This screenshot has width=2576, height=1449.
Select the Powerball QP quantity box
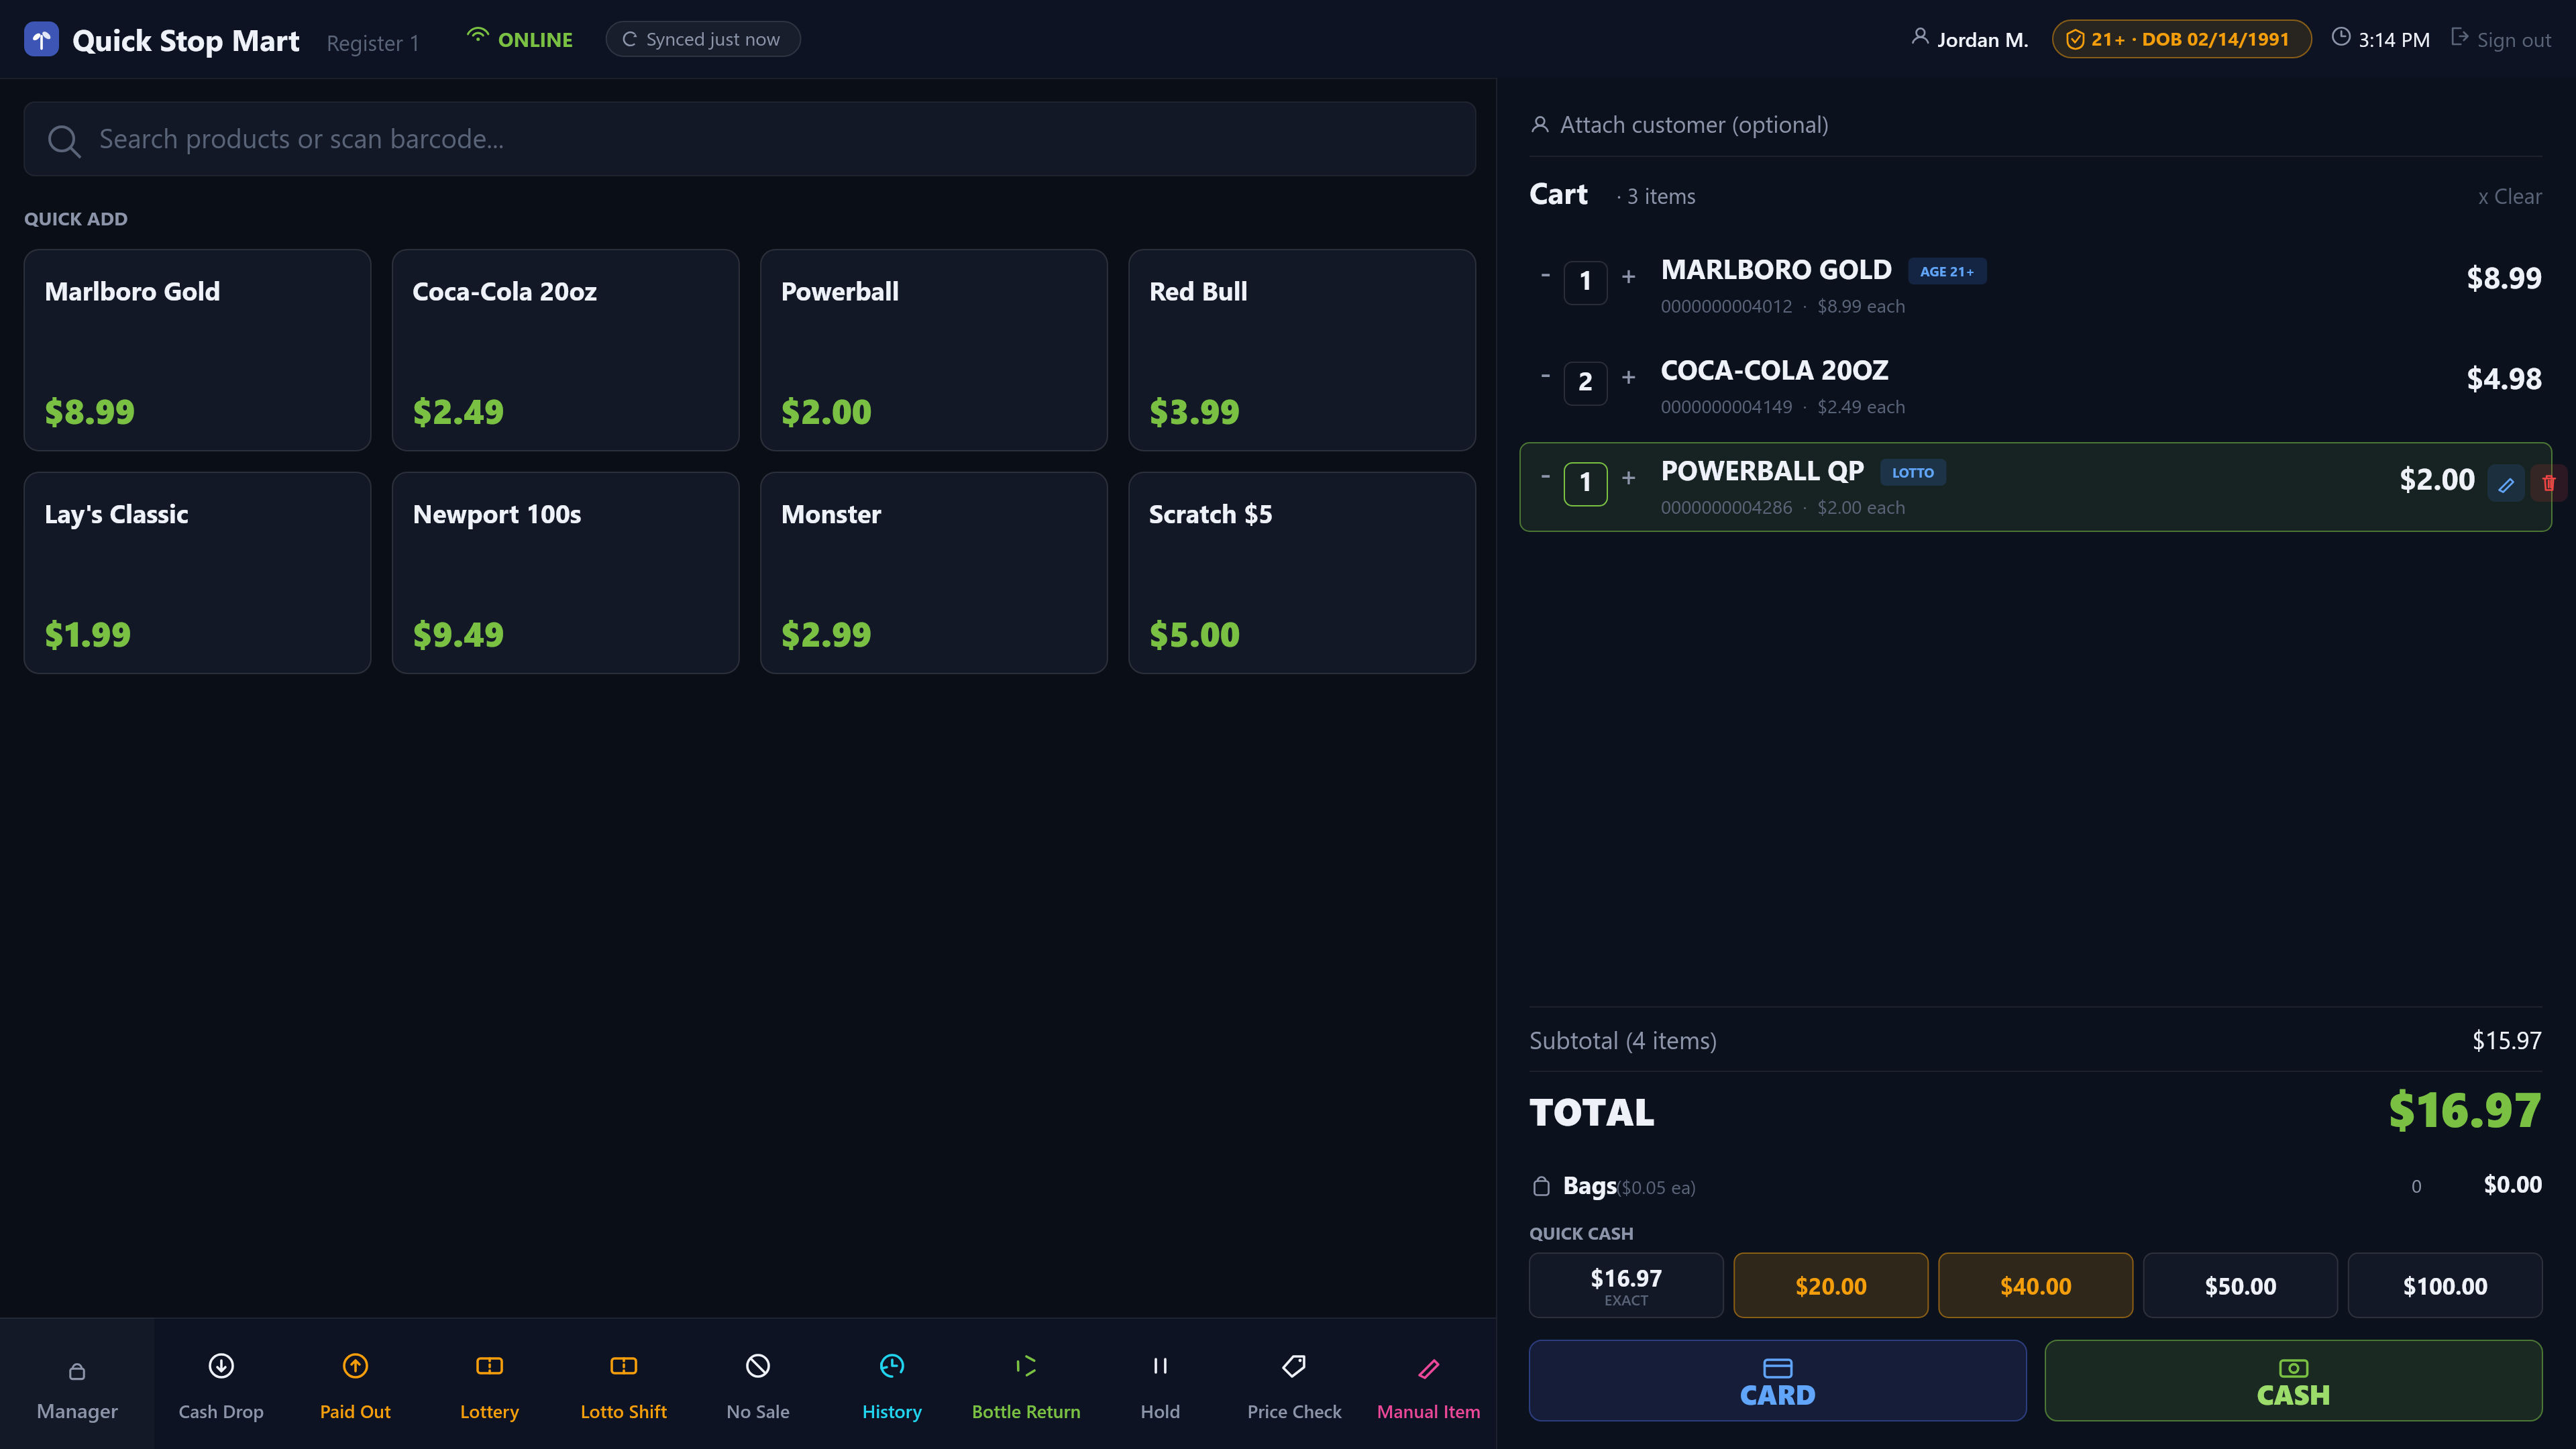click(x=1585, y=483)
